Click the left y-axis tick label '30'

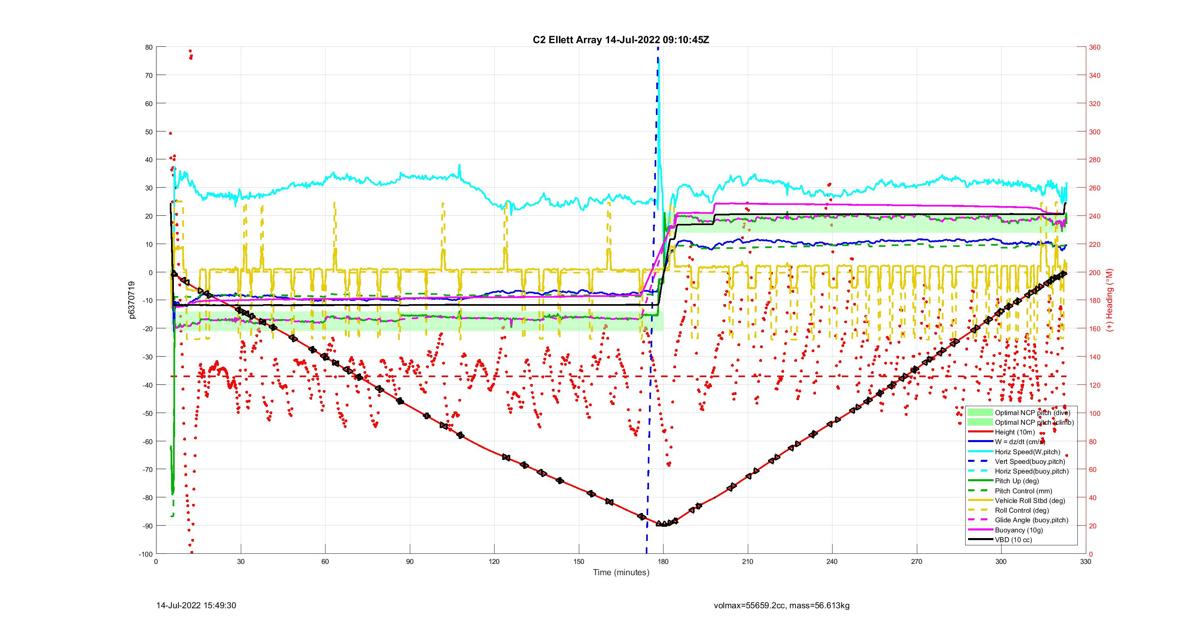[148, 188]
